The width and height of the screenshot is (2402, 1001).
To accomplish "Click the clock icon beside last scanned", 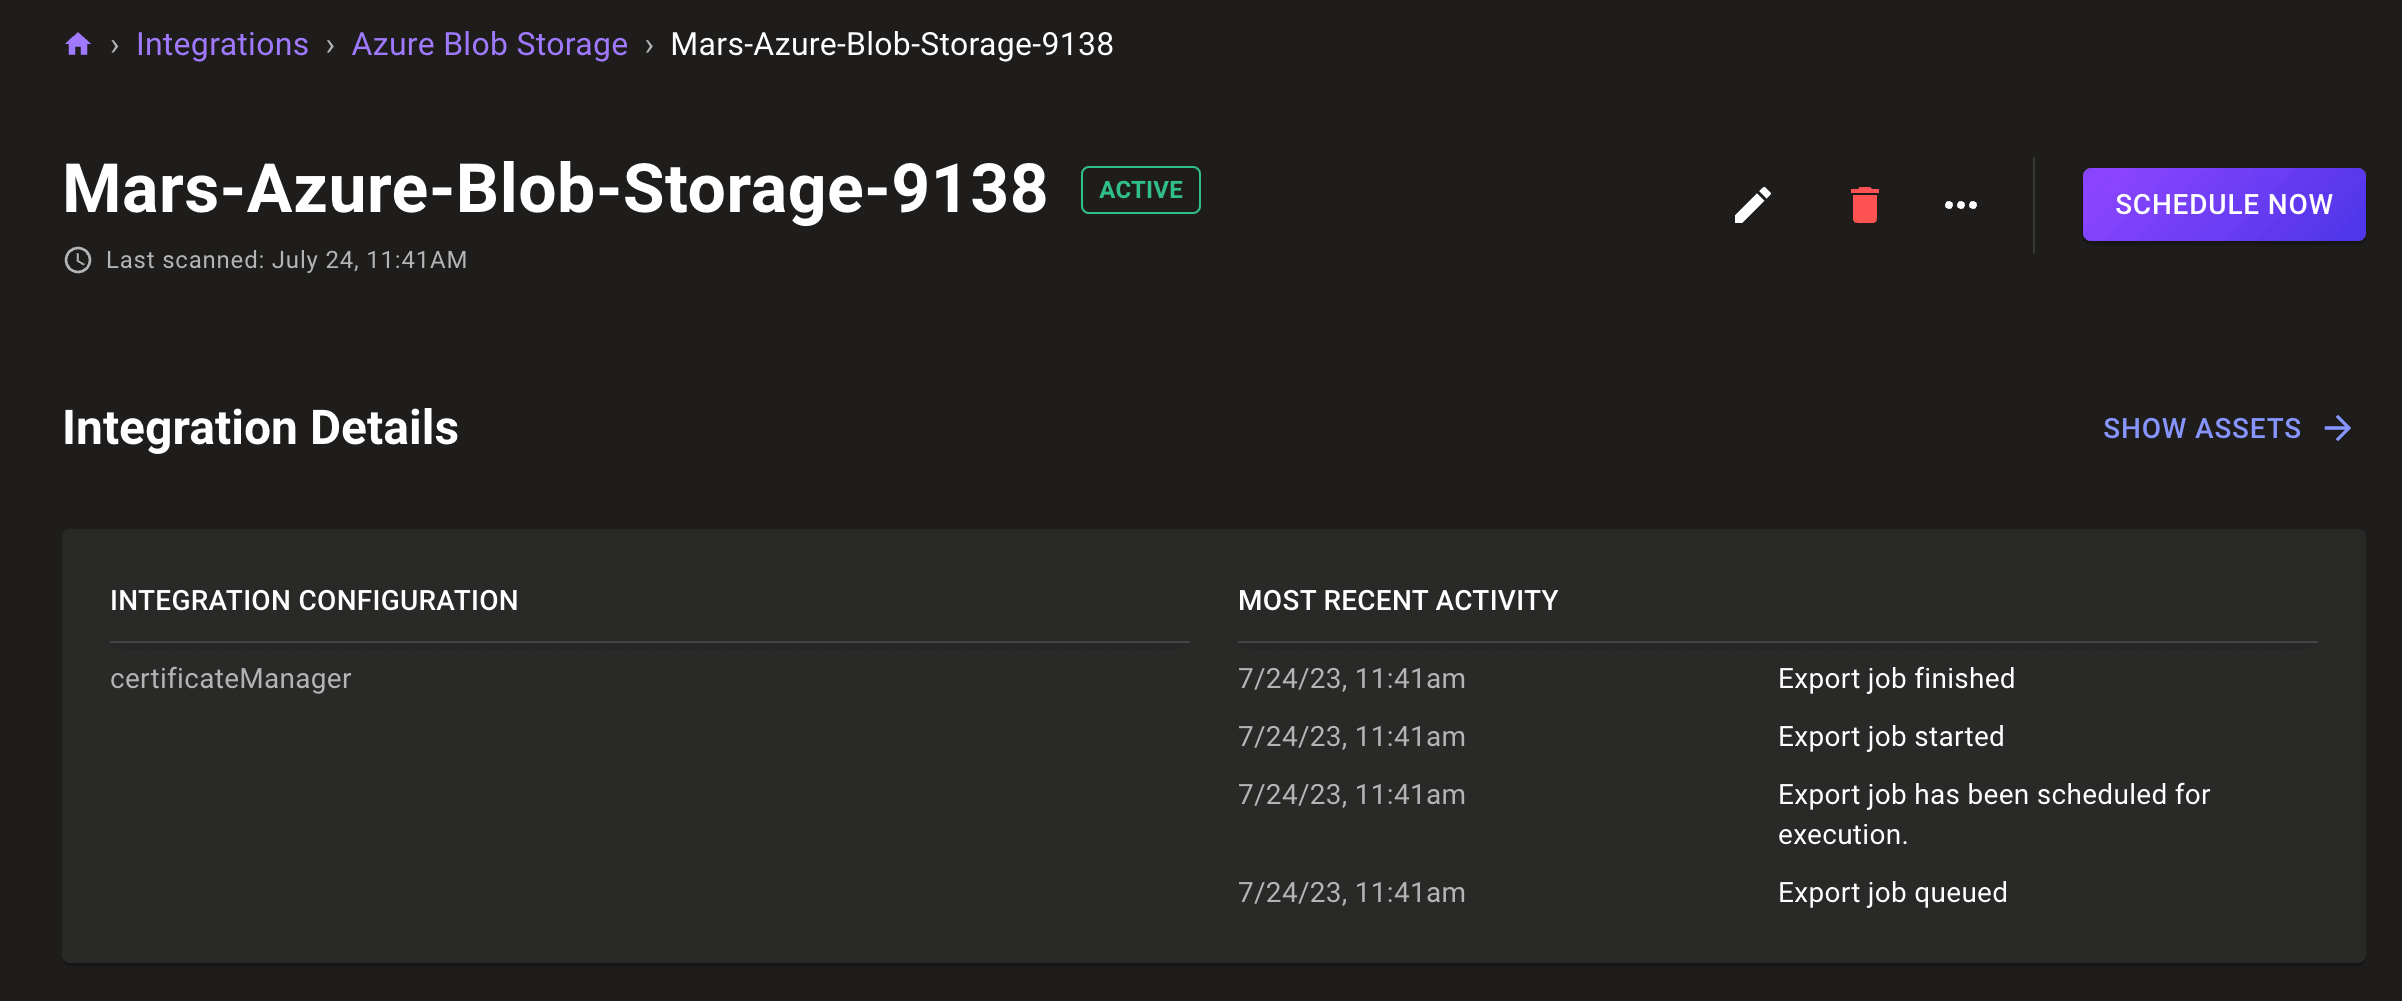I will [77, 260].
